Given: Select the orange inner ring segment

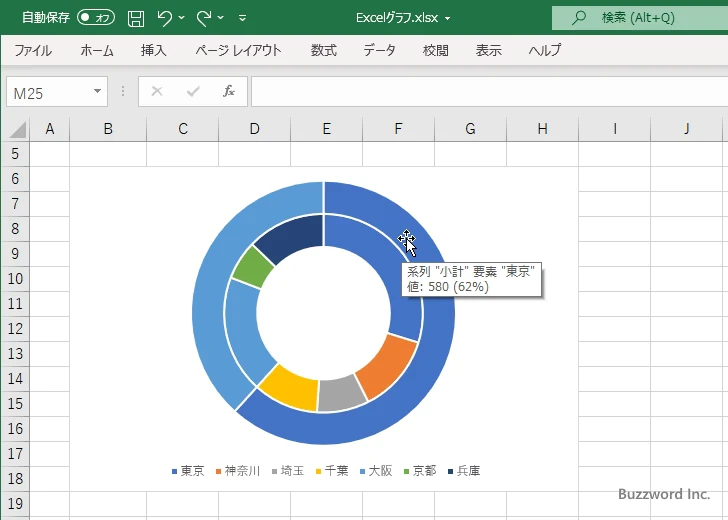Looking at the screenshot, I should [389, 366].
